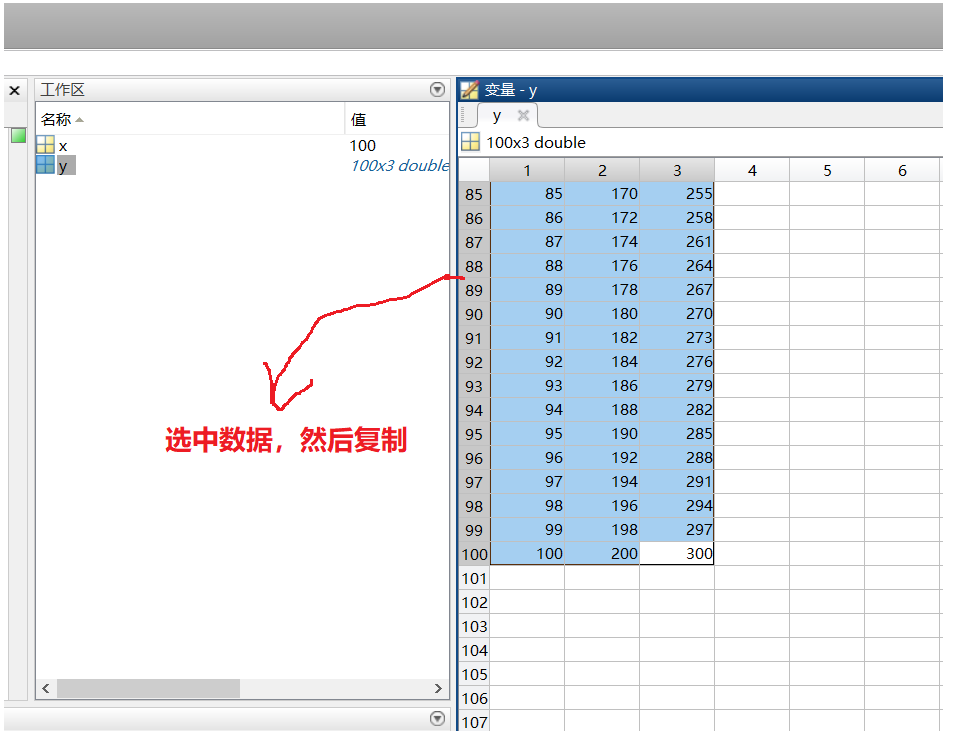The height and width of the screenshot is (747, 954).
Task: Click the cell with value 192
Action: tap(602, 457)
